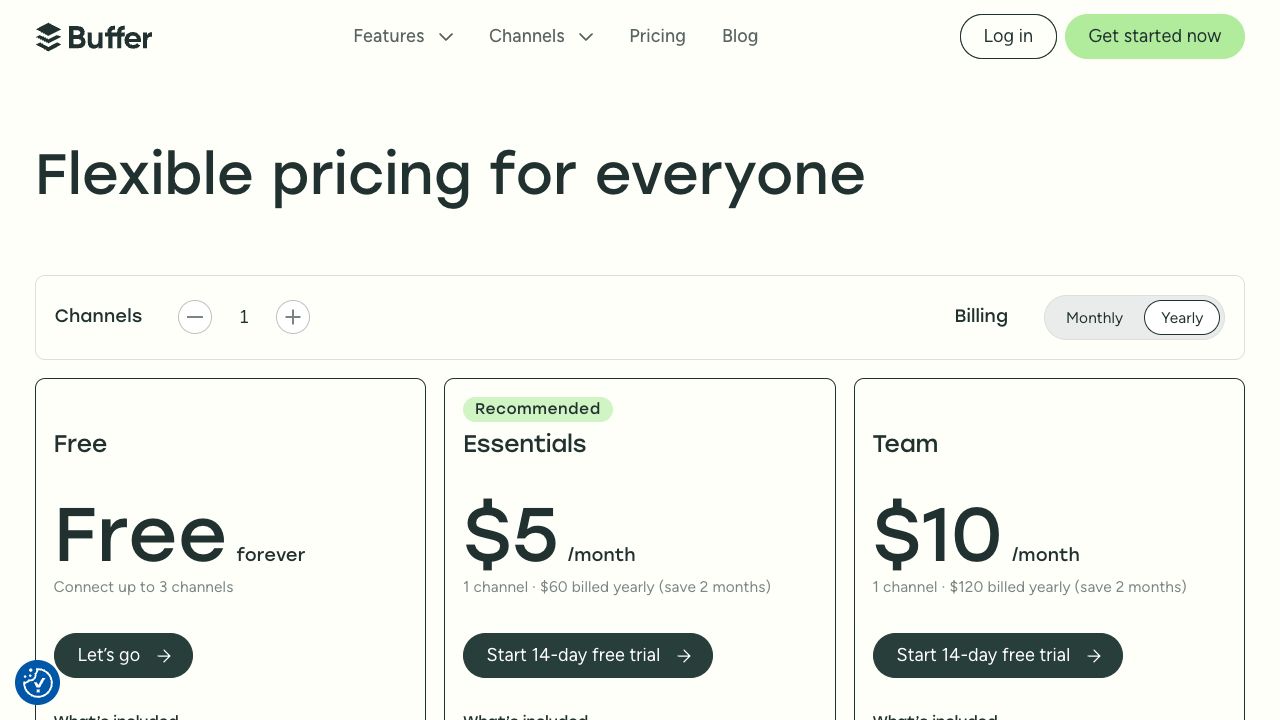
Task: Click Get started now button
Action: pos(1154,36)
